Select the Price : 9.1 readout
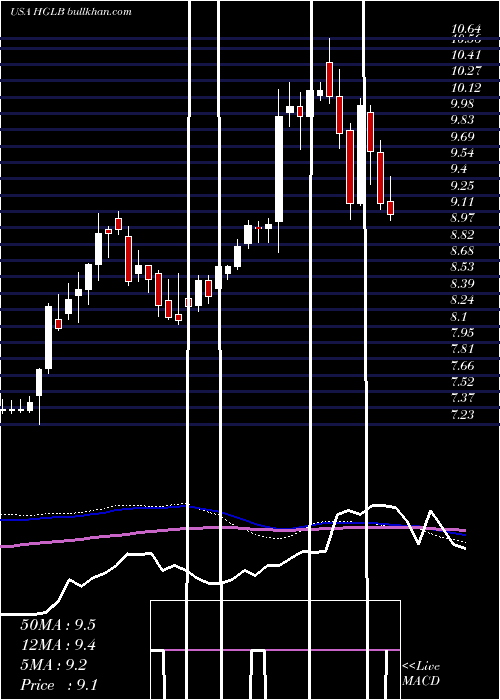 [x=58, y=685]
